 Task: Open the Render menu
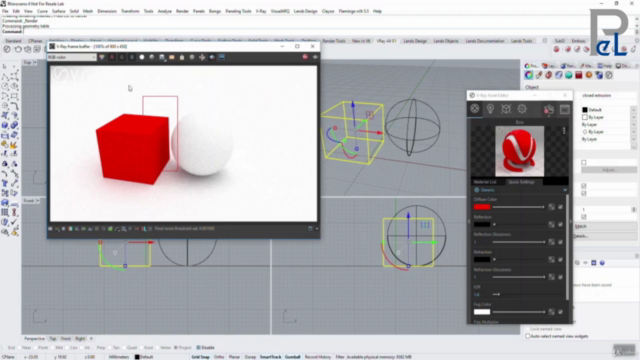[182, 11]
